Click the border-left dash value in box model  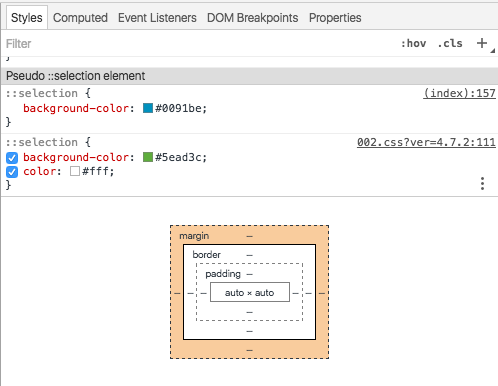(x=190, y=293)
